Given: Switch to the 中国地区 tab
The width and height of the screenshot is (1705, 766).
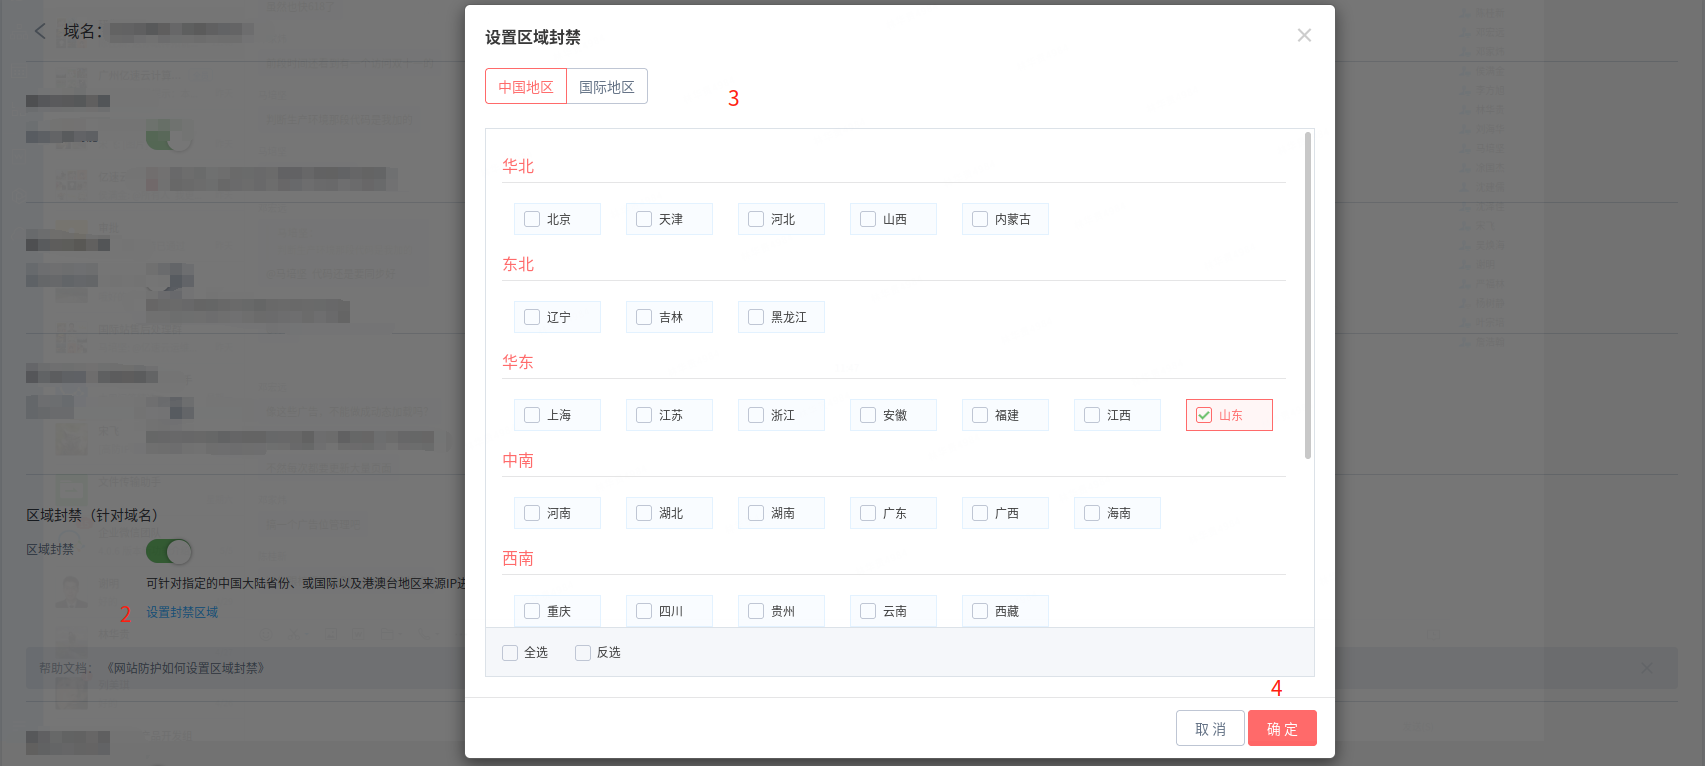Looking at the screenshot, I should click(x=526, y=86).
